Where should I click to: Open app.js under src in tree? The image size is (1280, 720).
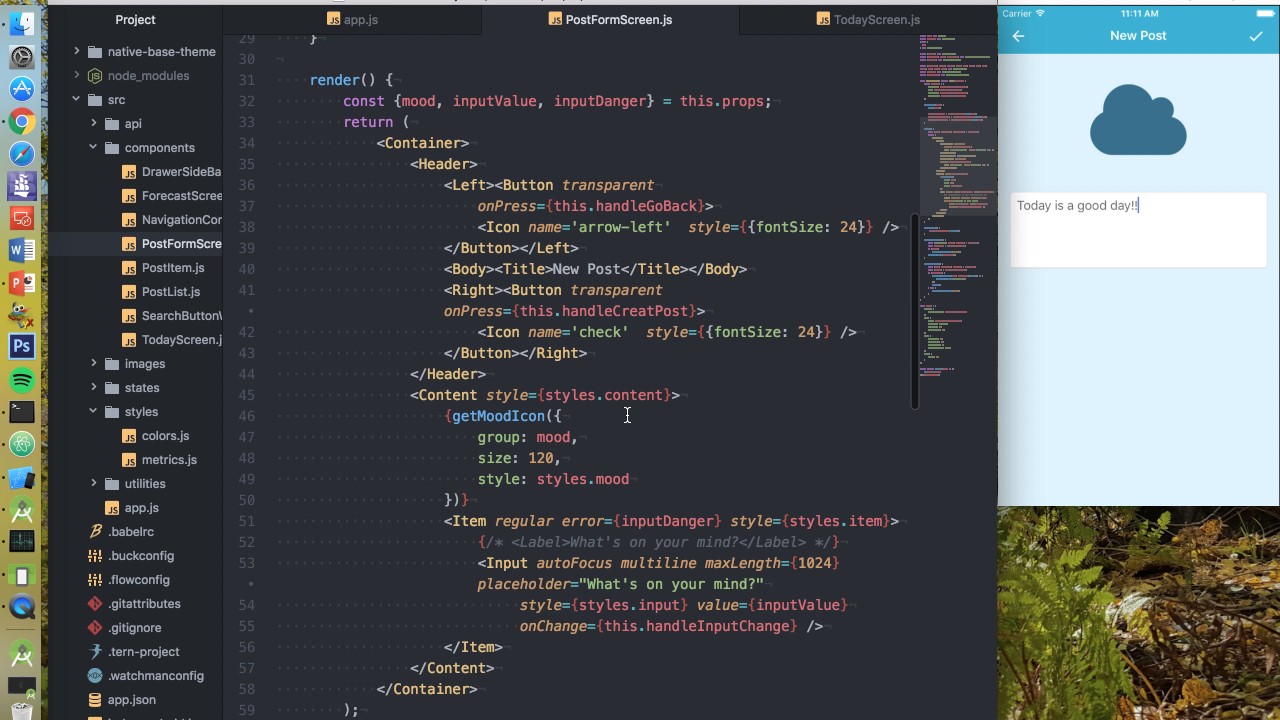[141, 508]
